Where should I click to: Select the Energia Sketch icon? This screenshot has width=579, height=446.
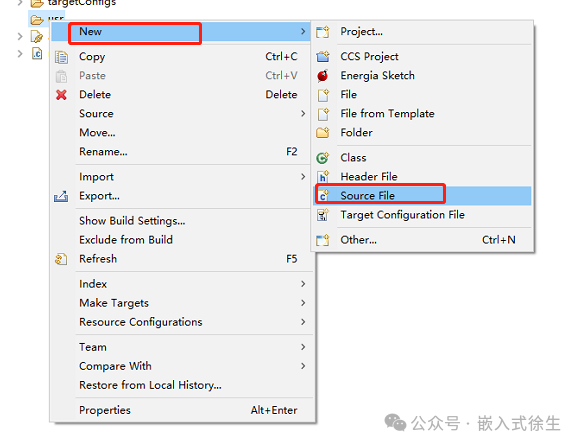point(323,76)
